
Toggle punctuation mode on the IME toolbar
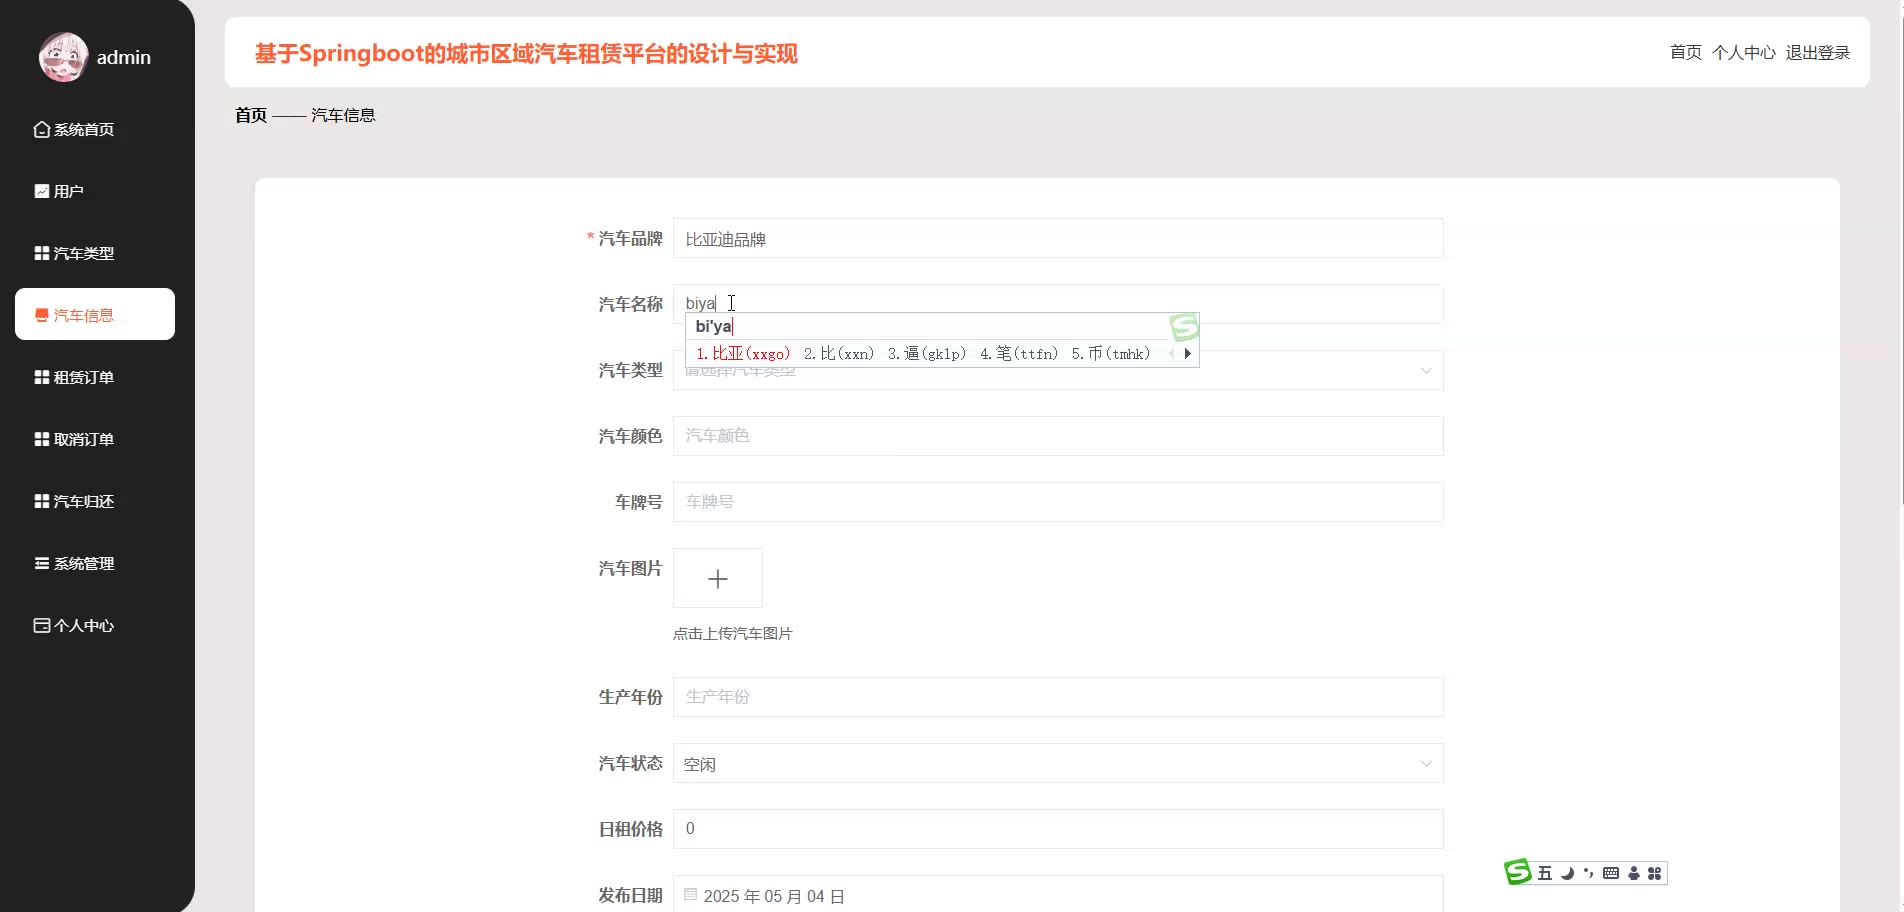tap(1588, 873)
